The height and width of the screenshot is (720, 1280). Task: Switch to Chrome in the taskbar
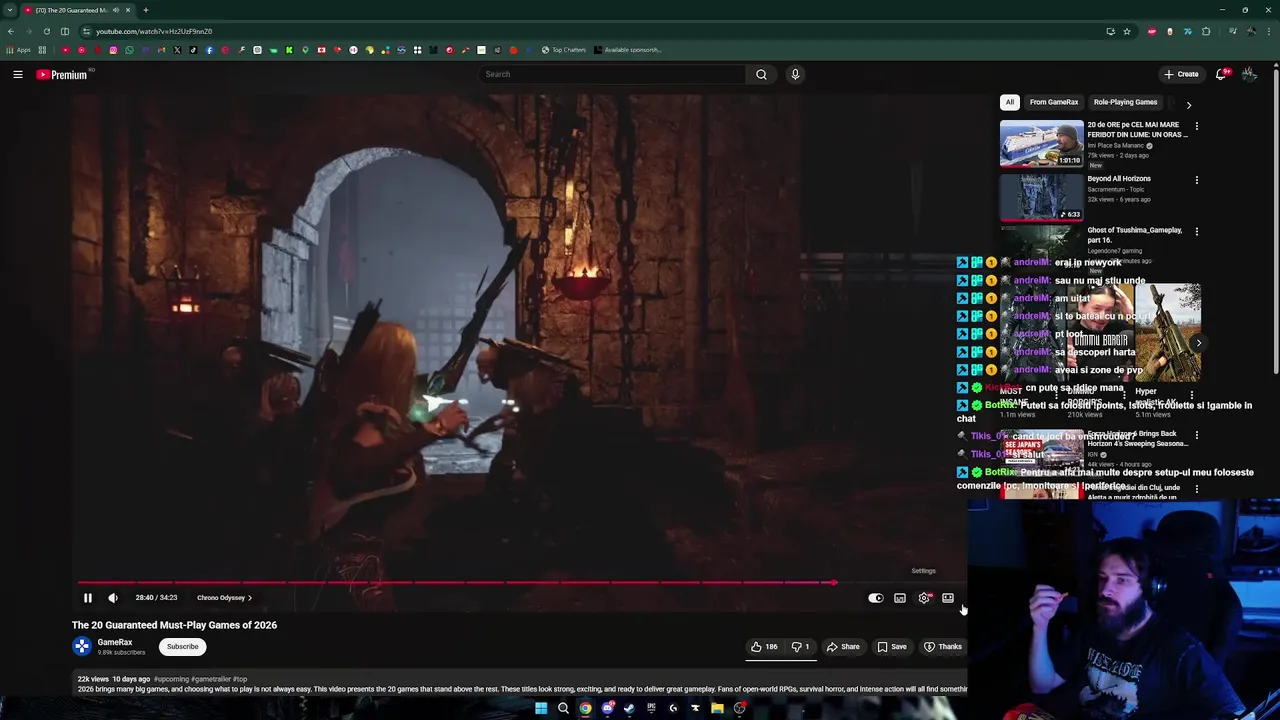point(585,708)
